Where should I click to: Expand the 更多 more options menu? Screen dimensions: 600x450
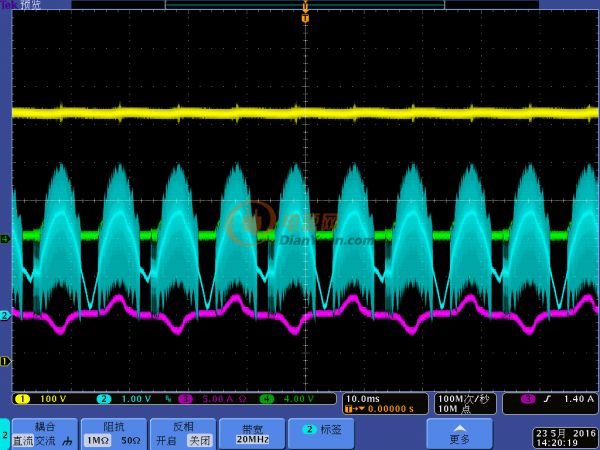459,434
